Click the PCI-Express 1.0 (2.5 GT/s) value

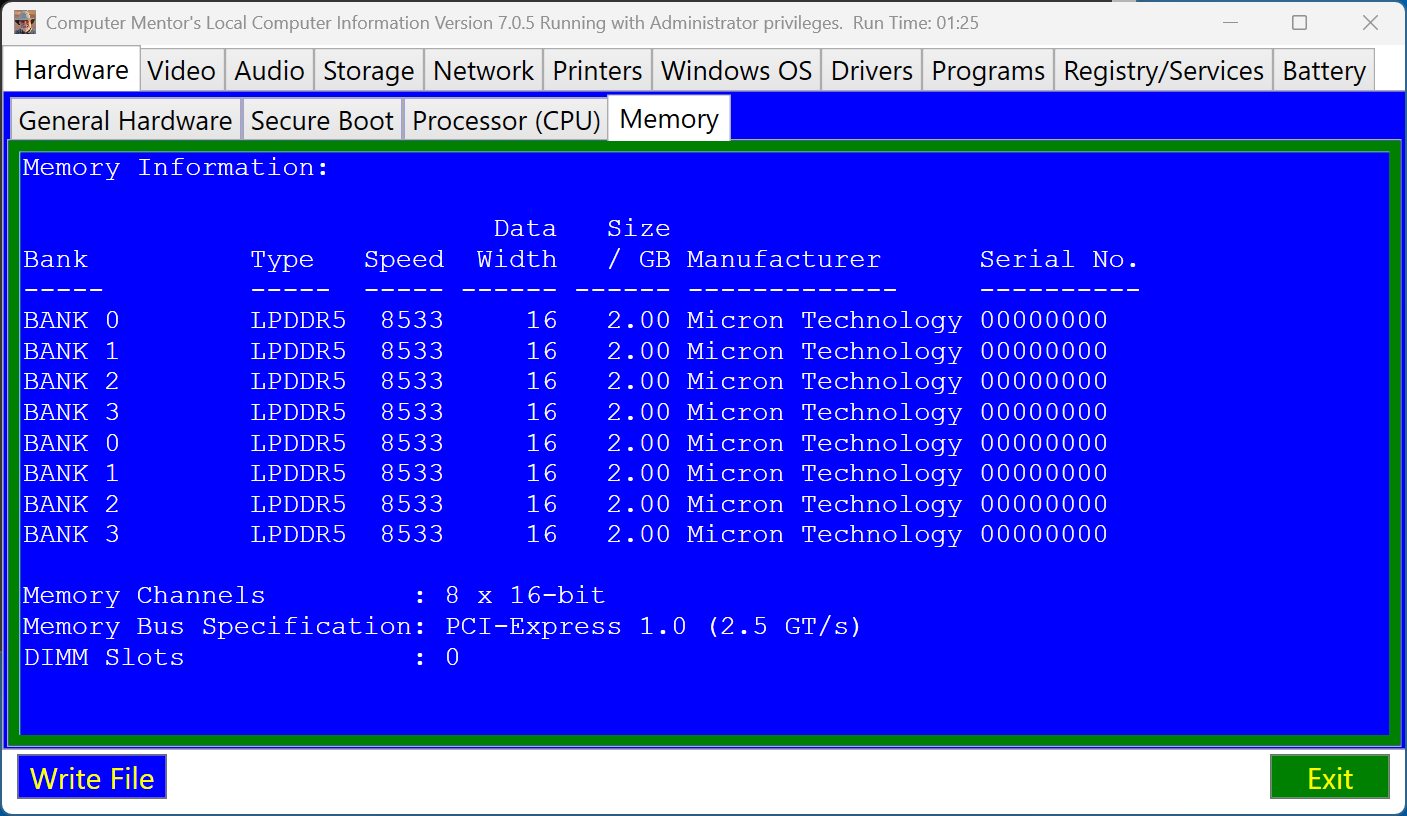653,627
